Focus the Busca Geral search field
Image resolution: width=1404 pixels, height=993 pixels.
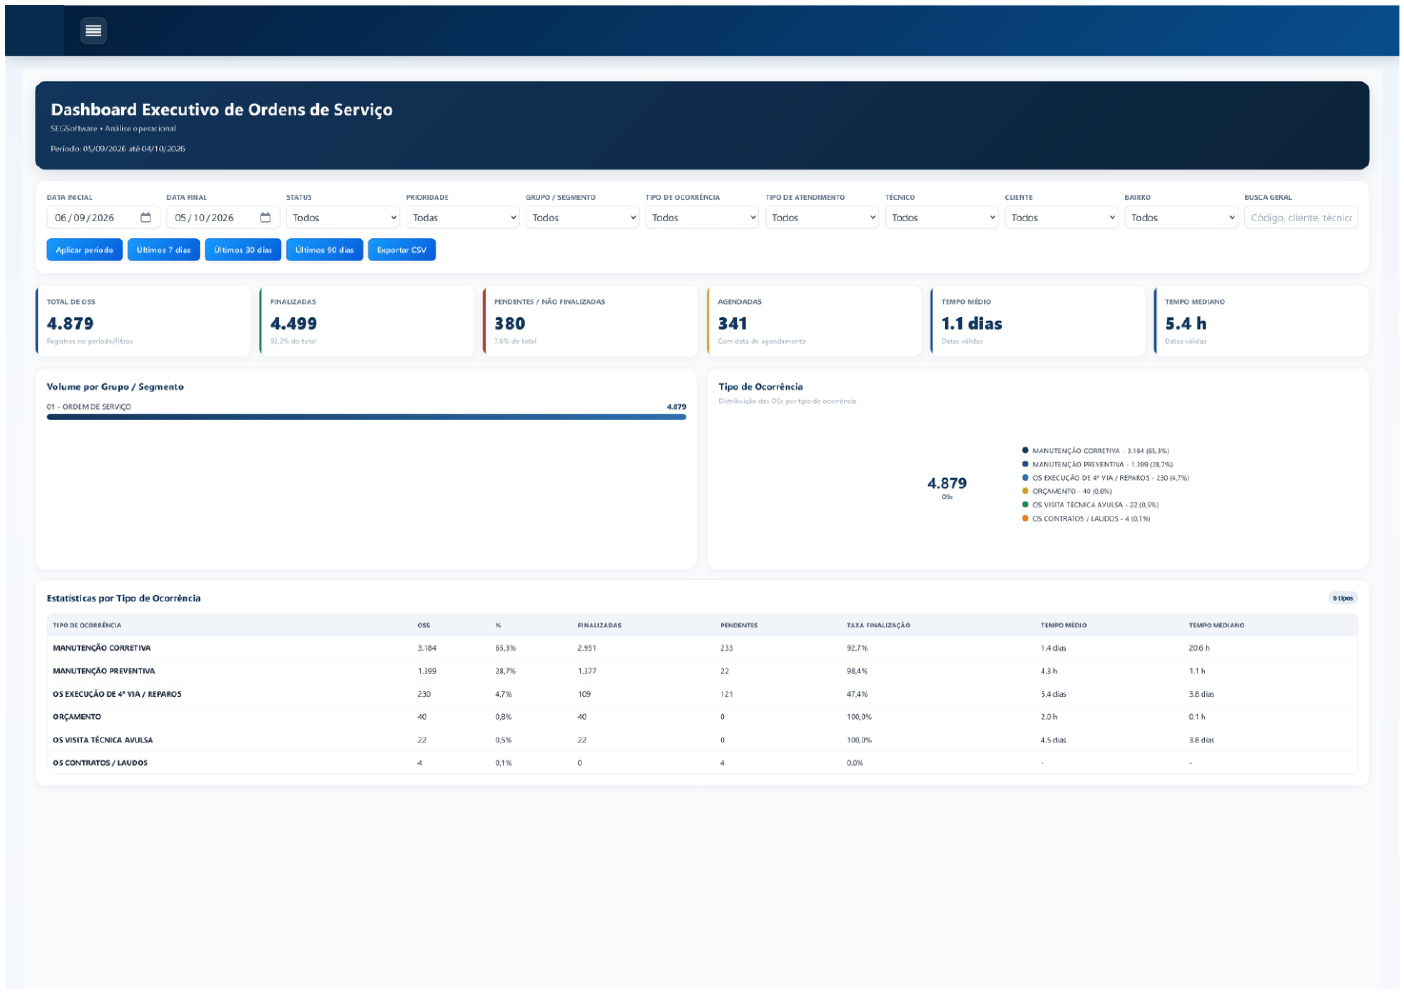(1301, 218)
